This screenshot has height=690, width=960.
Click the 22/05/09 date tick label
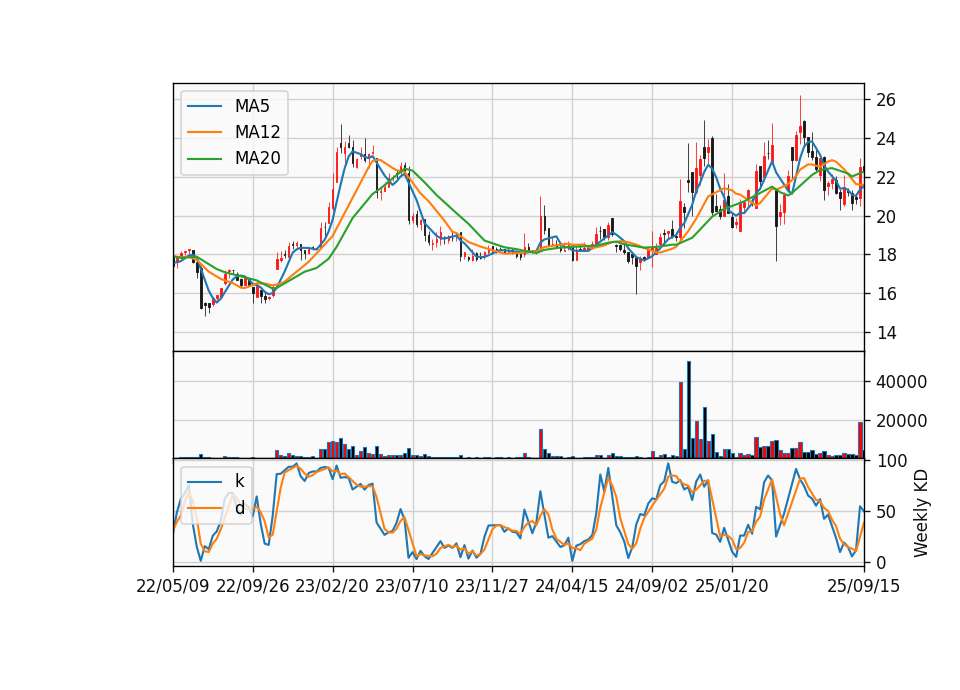pyautogui.click(x=173, y=586)
